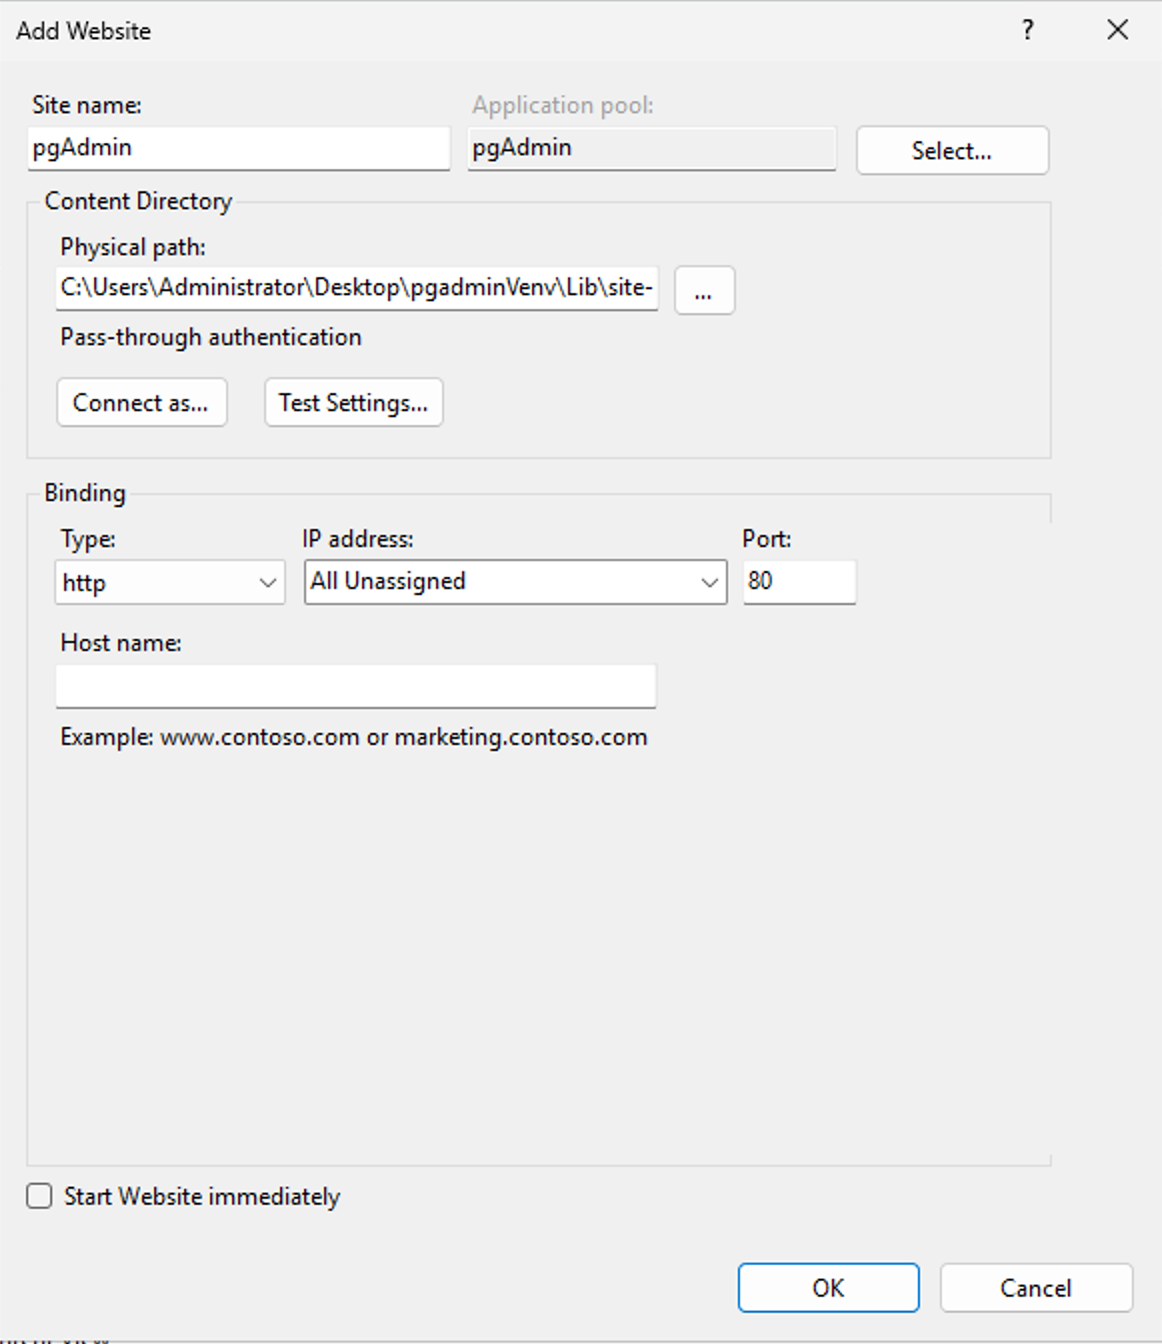Screen dimensions: 1162x1344
Task: Focus the empty Host name field
Action: pyautogui.click(x=355, y=687)
